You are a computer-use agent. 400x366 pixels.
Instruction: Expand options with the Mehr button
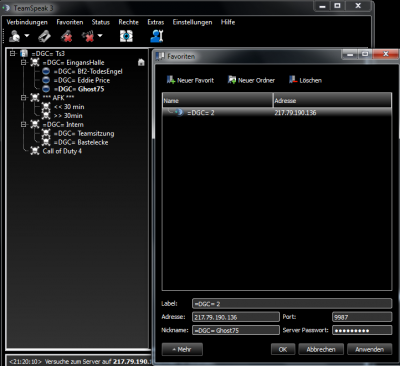pos(182,349)
